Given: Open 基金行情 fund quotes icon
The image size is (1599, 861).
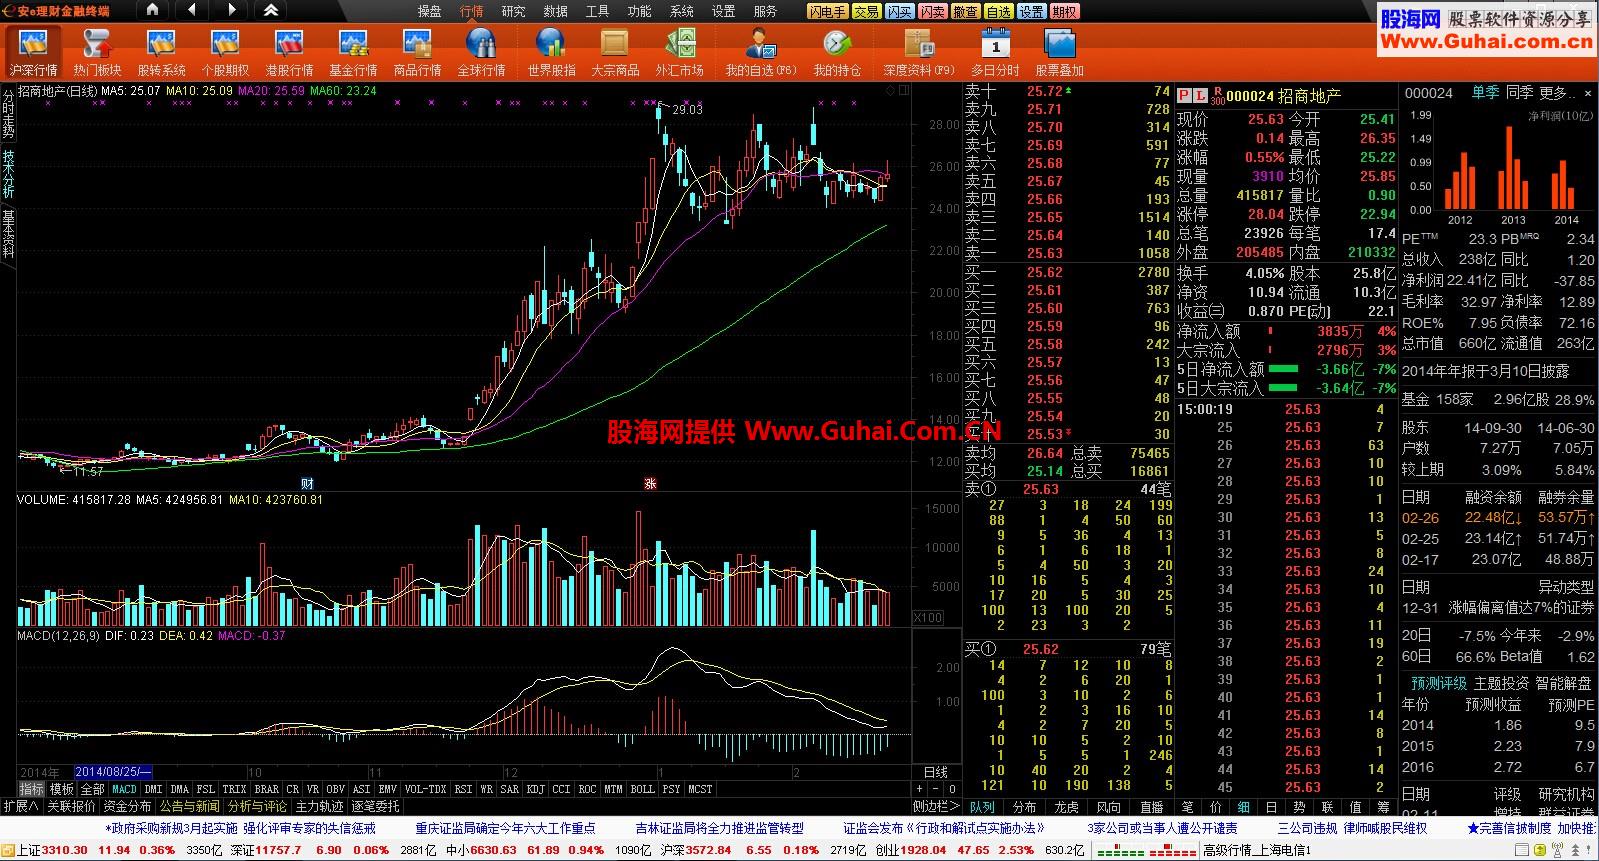Looking at the screenshot, I should (353, 52).
